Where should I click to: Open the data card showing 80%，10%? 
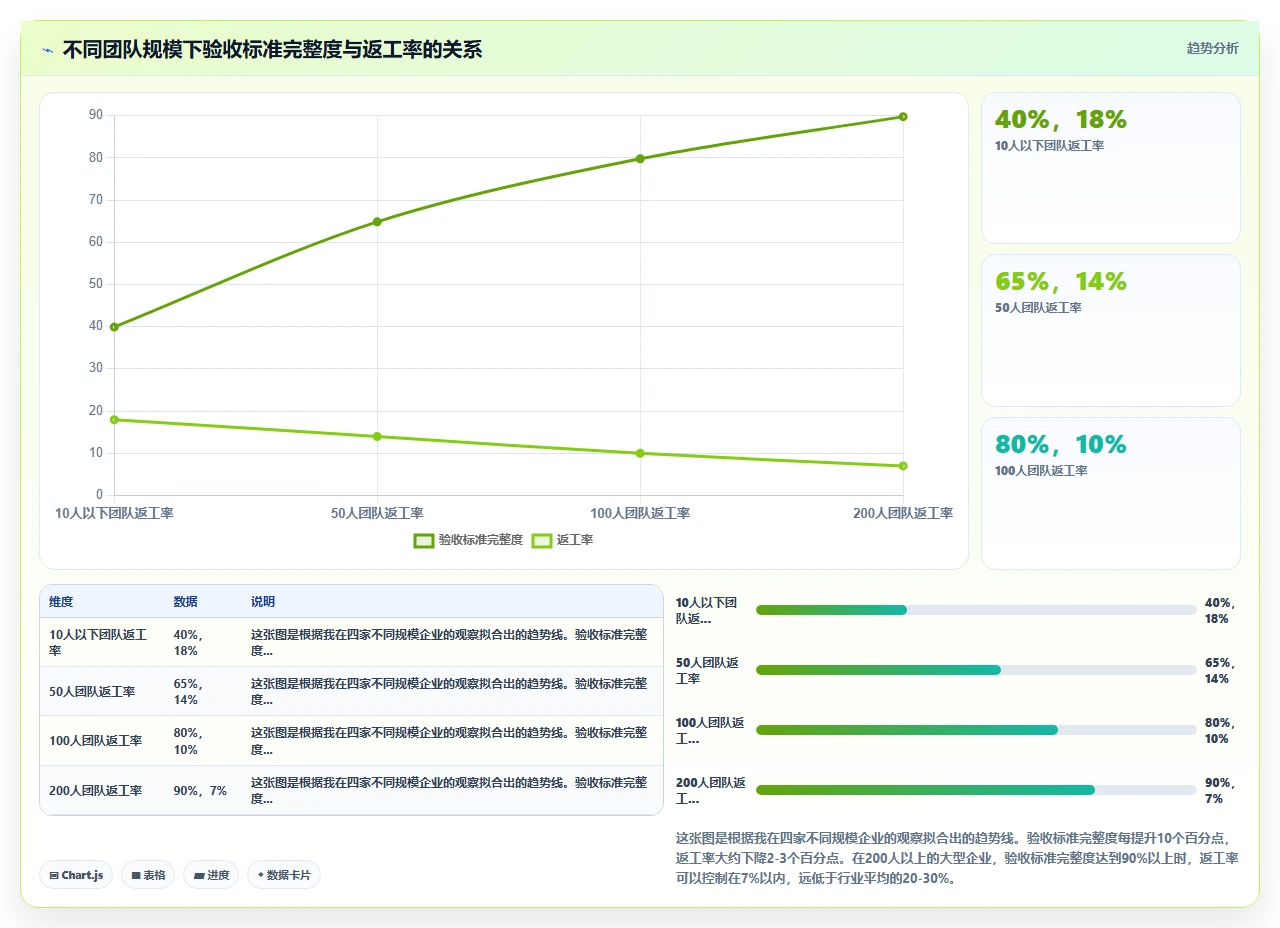coord(1111,493)
